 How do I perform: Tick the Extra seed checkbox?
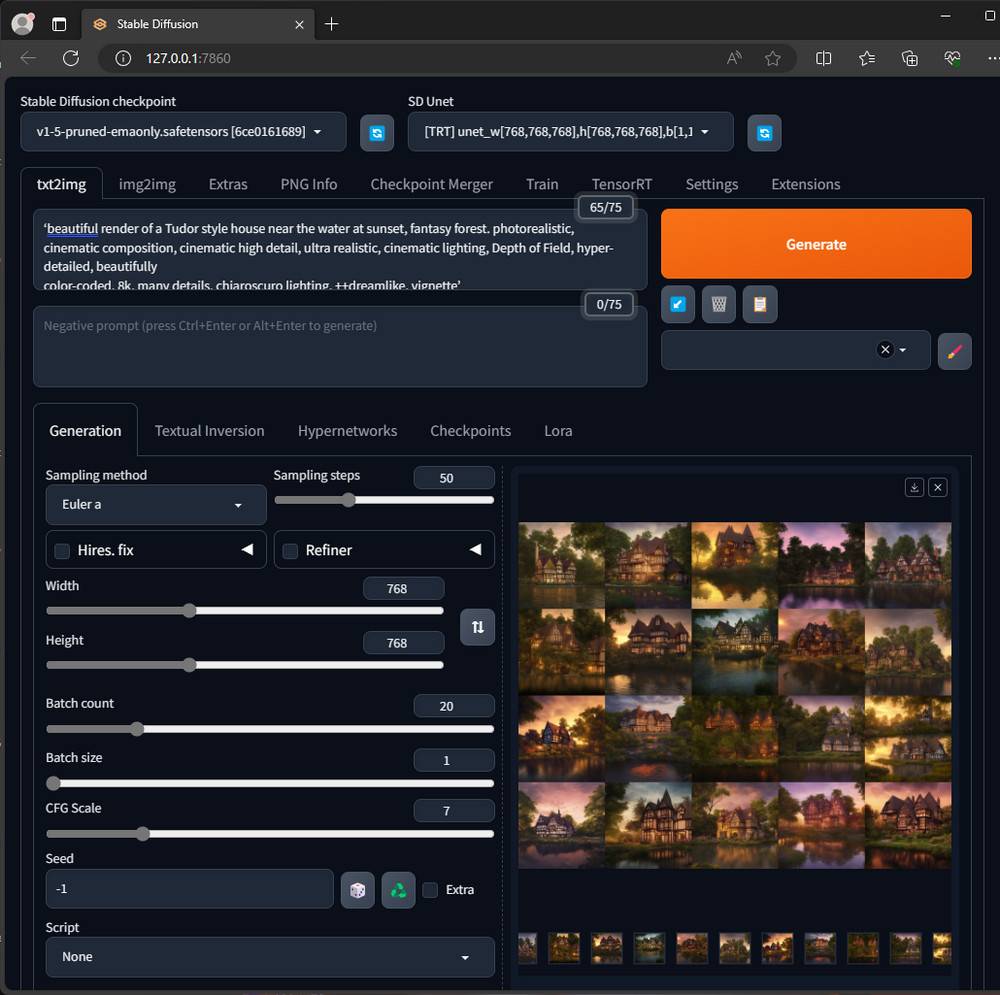pos(430,889)
